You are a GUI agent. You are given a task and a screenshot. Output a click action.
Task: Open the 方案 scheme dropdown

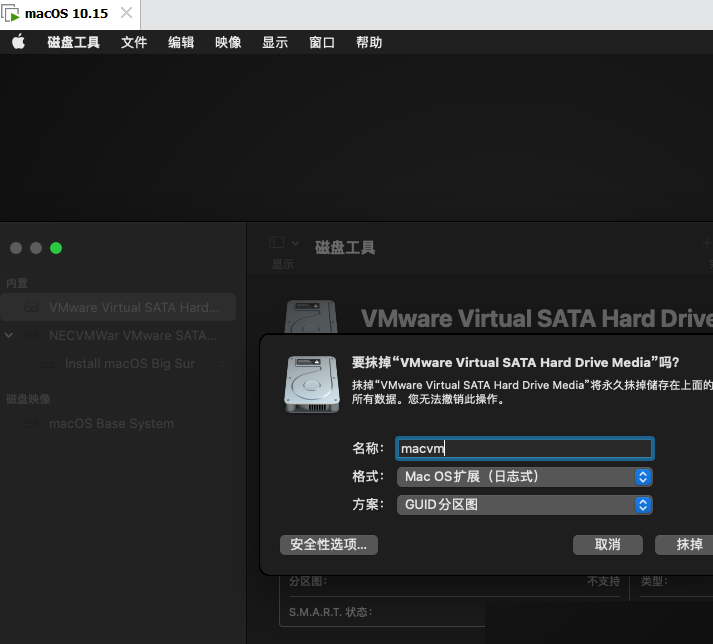point(524,505)
